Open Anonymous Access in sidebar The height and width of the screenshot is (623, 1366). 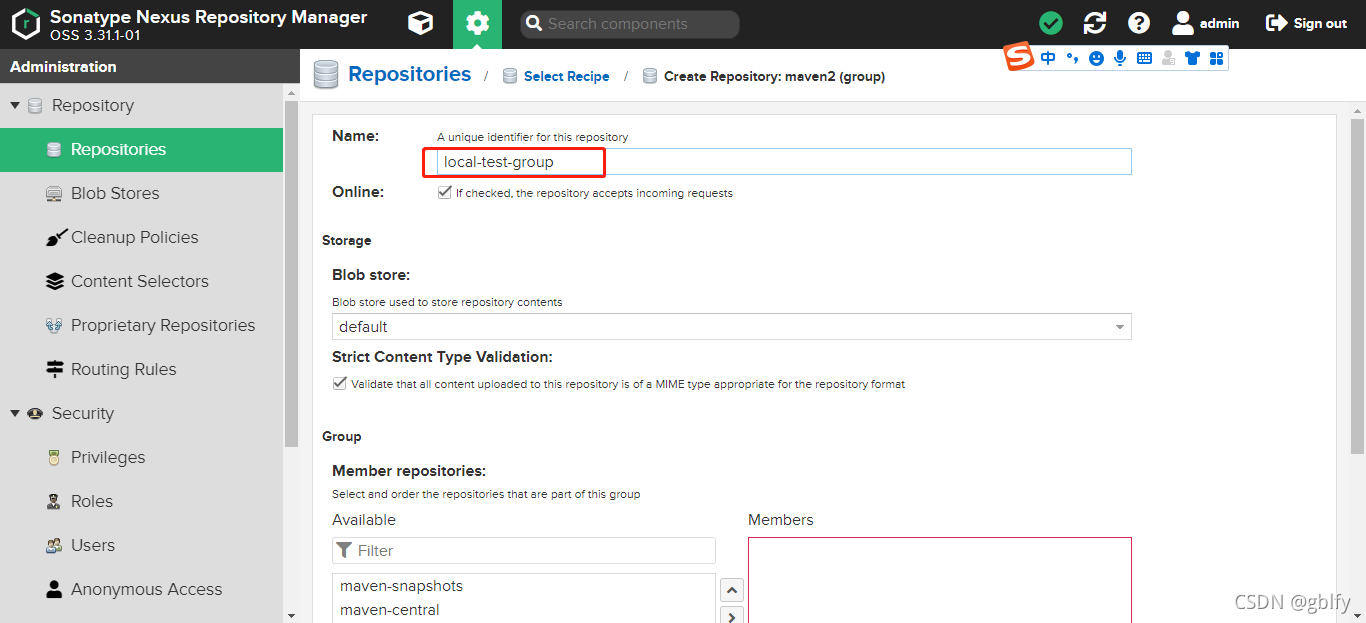141,589
